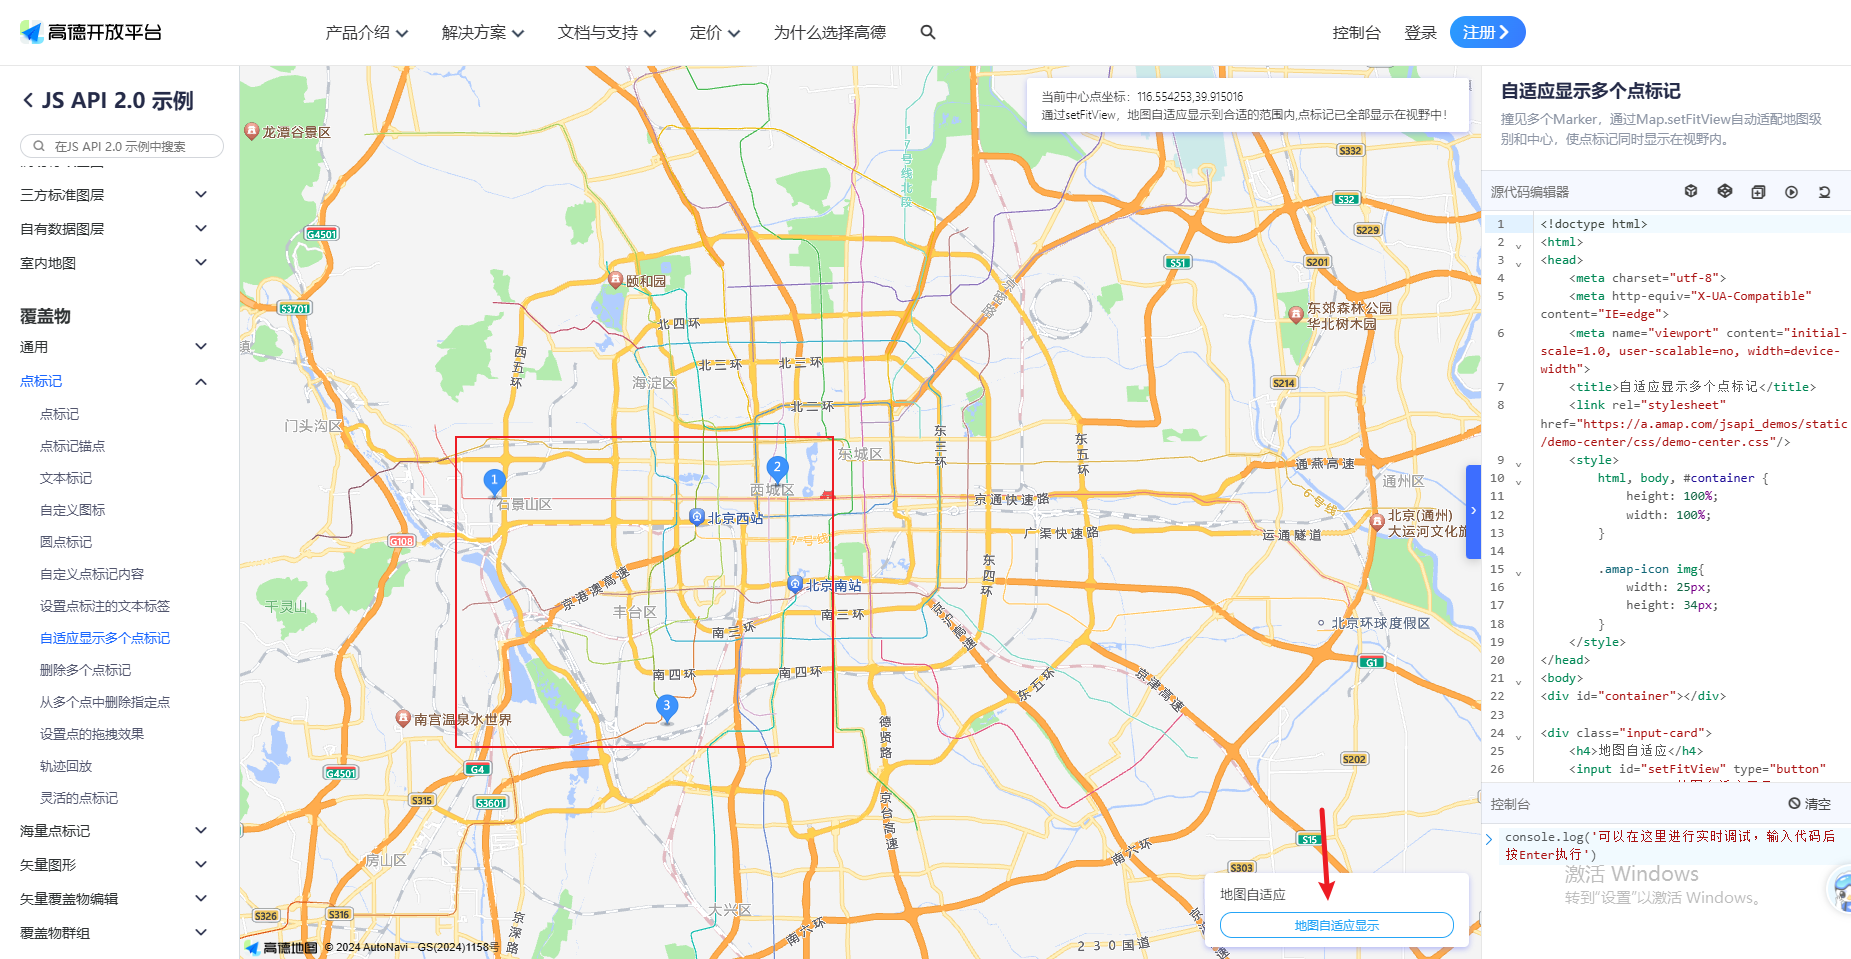Fold code at line 9 style tag
This screenshot has width=1851, height=959.
coord(1519,463)
